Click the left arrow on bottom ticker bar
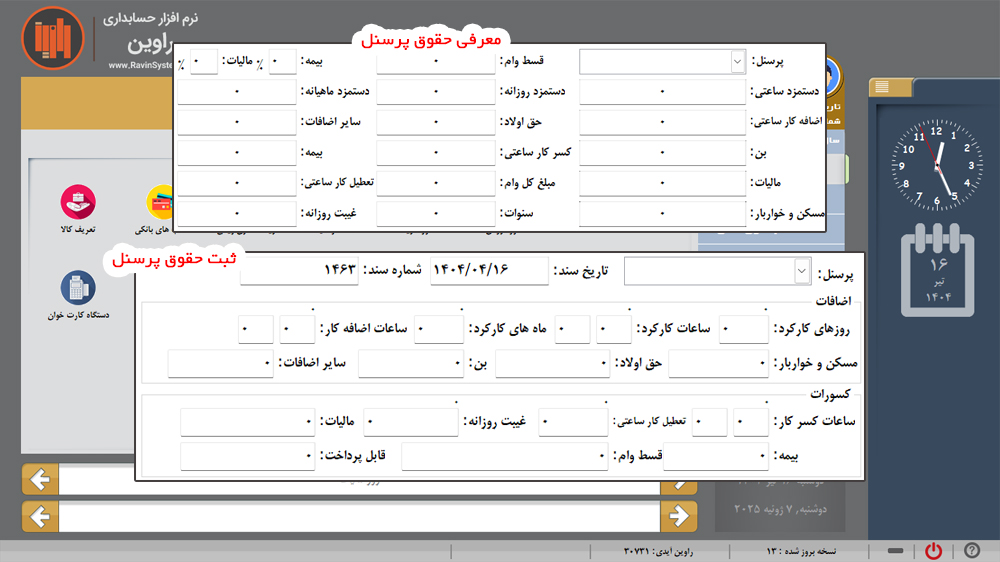 (40, 516)
